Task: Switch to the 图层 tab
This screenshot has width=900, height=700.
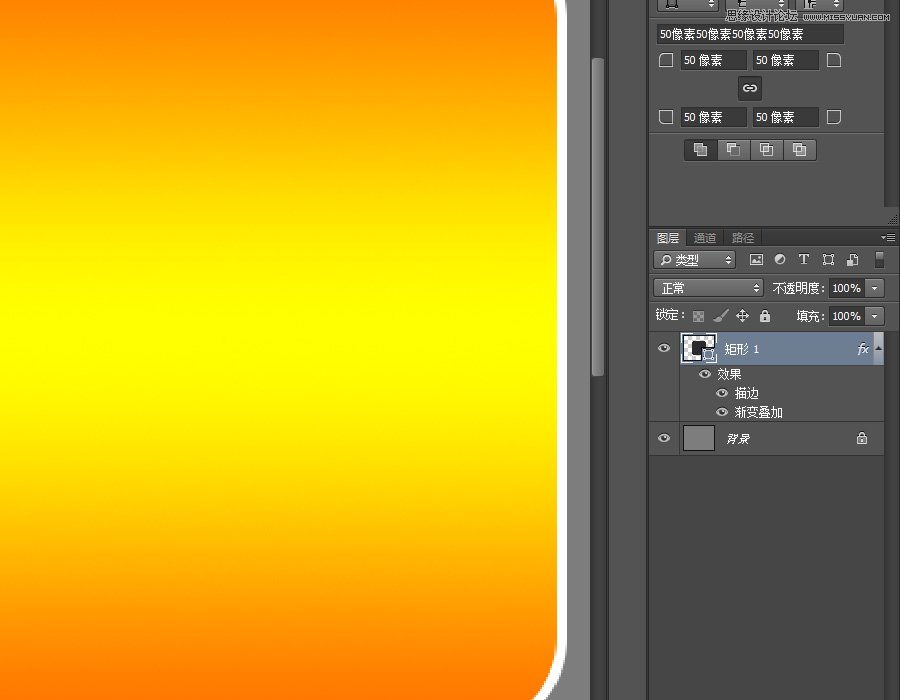Action: 668,238
